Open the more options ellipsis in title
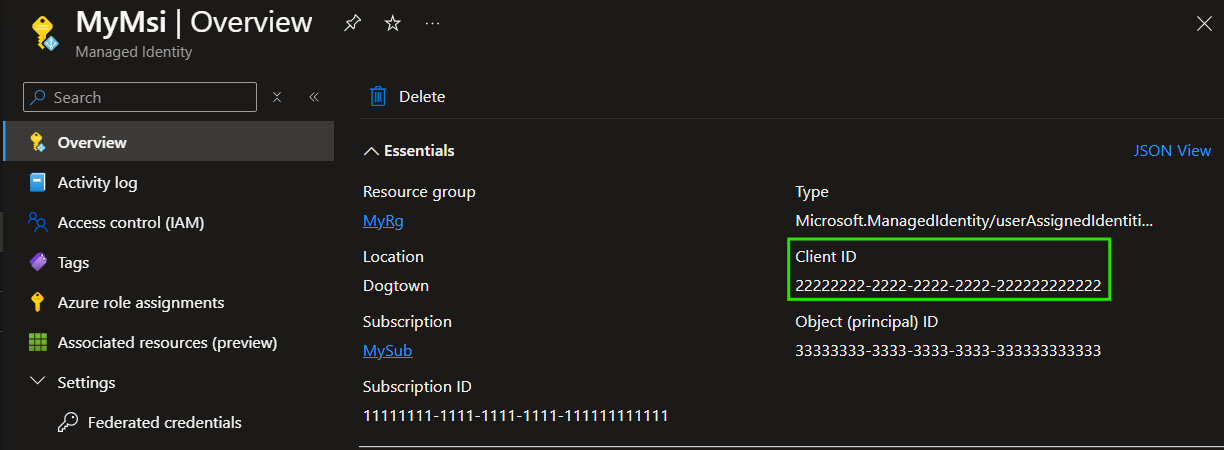1224x450 pixels. (432, 23)
